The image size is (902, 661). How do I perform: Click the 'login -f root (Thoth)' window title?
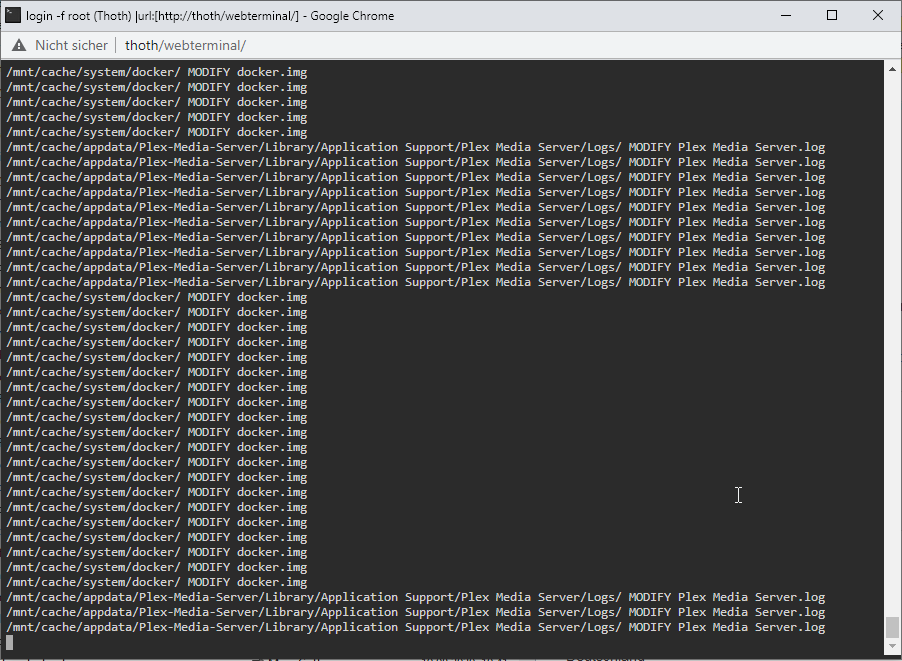[210, 16]
